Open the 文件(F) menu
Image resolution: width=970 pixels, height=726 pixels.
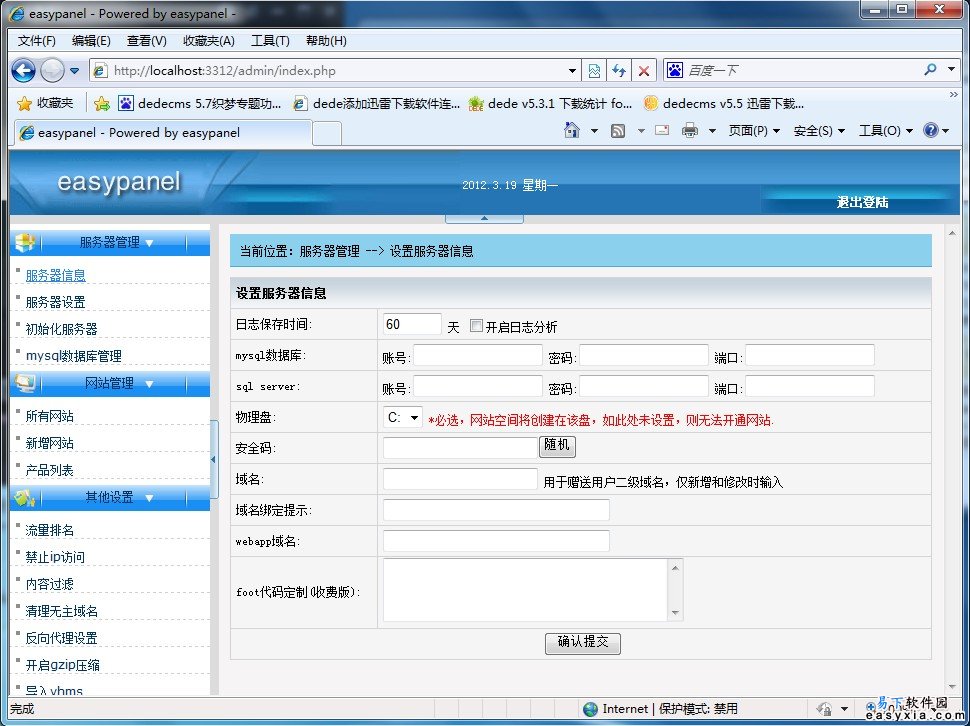coord(36,41)
